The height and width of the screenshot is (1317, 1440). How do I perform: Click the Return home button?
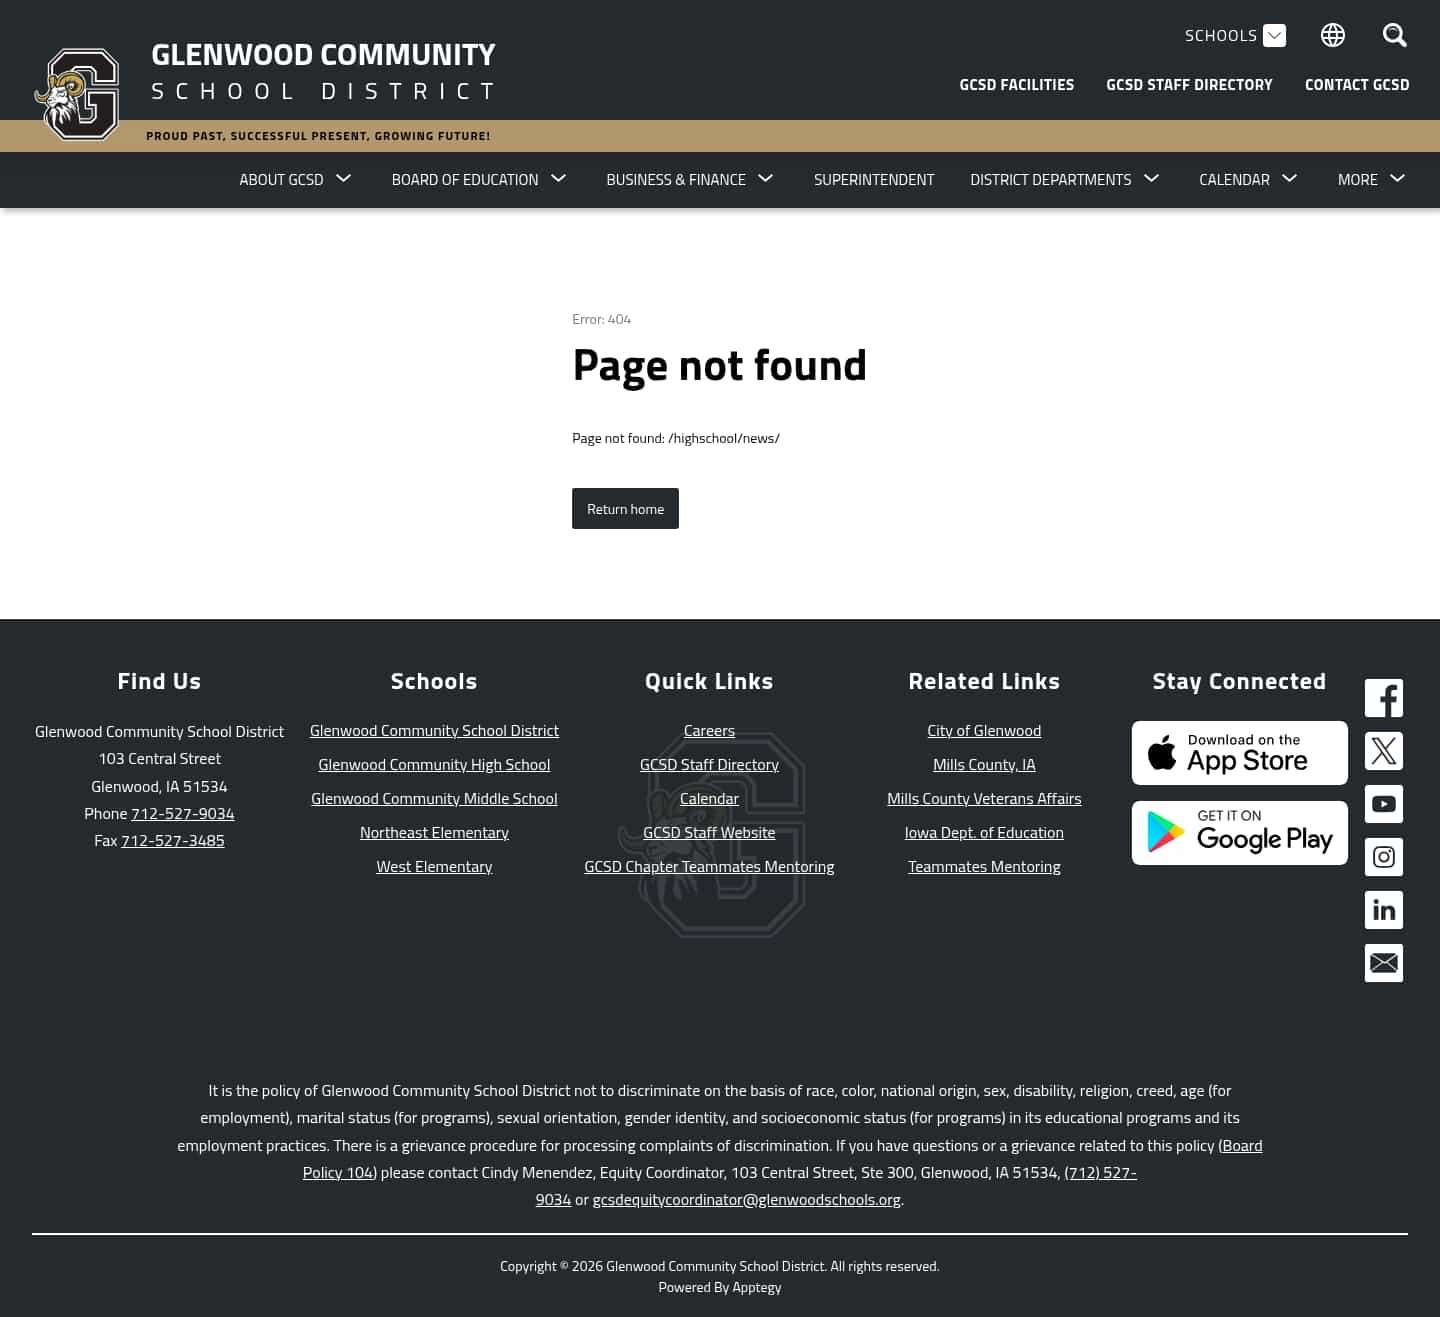tap(625, 508)
